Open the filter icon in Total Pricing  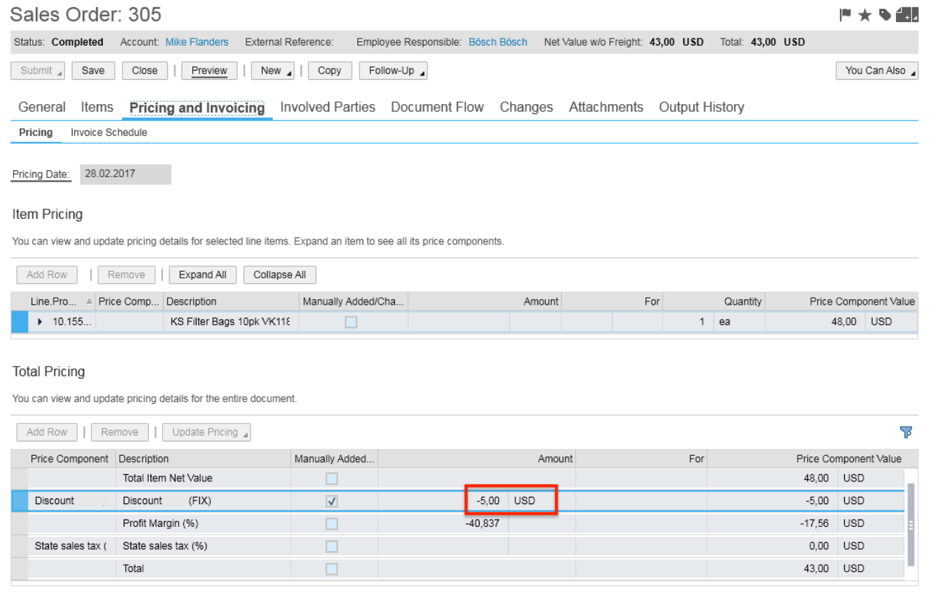905,432
